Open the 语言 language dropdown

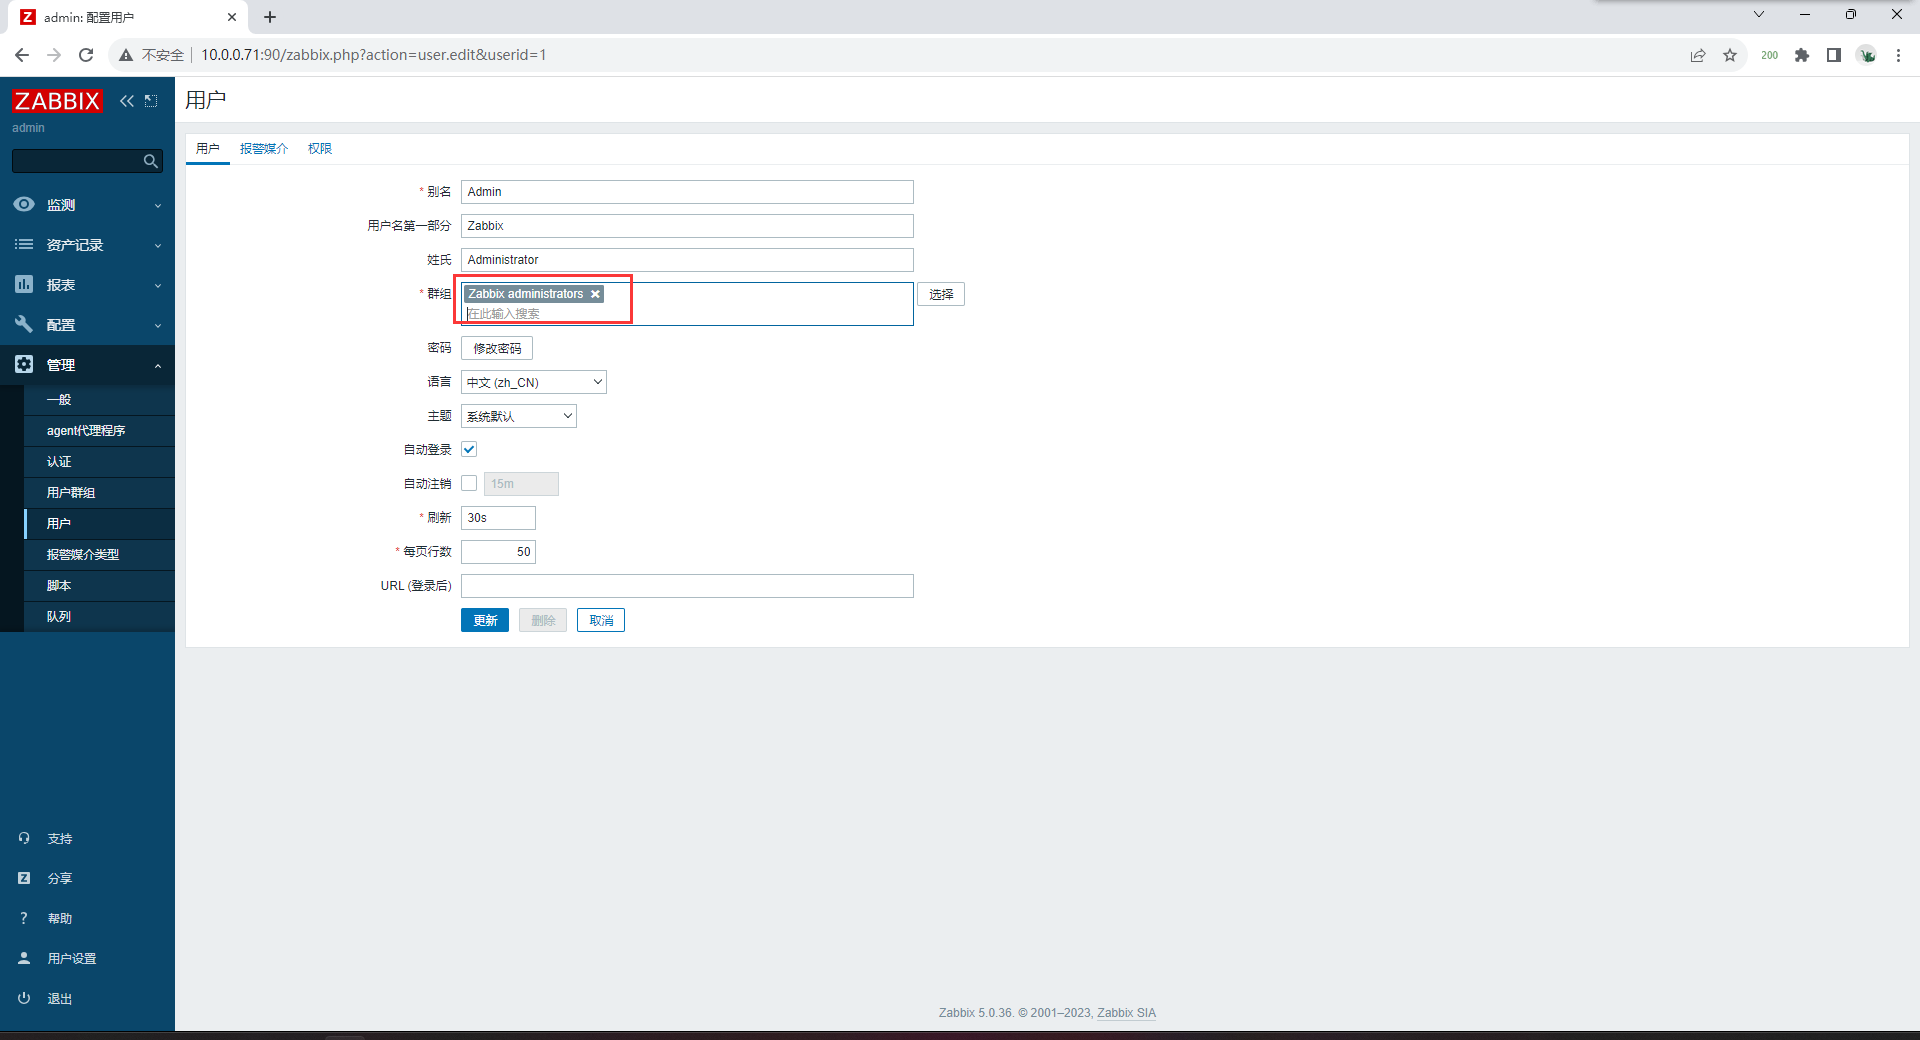[x=534, y=382]
